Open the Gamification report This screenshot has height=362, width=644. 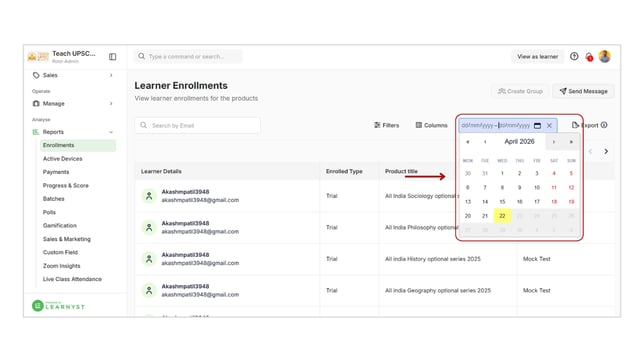[60, 226]
